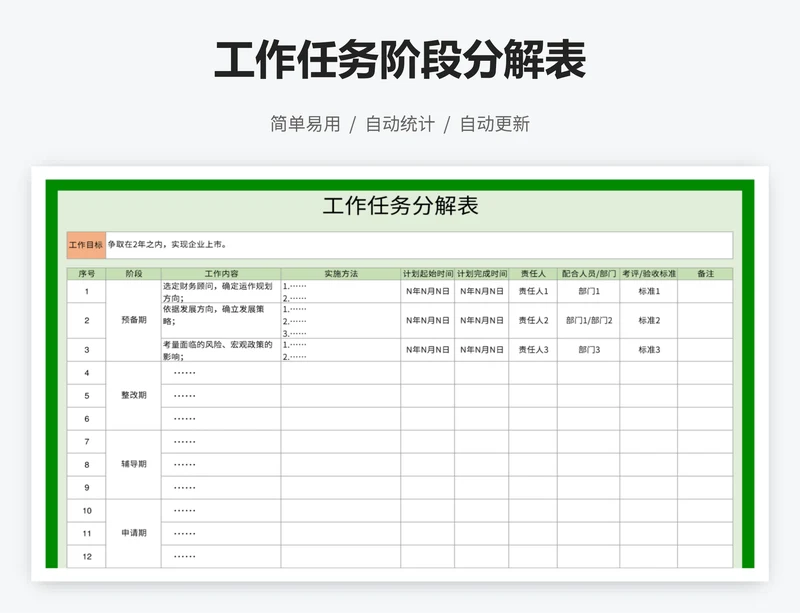Screen dimensions: 800x613
Task: Click the 责任人3 cell
Action: click(x=533, y=350)
